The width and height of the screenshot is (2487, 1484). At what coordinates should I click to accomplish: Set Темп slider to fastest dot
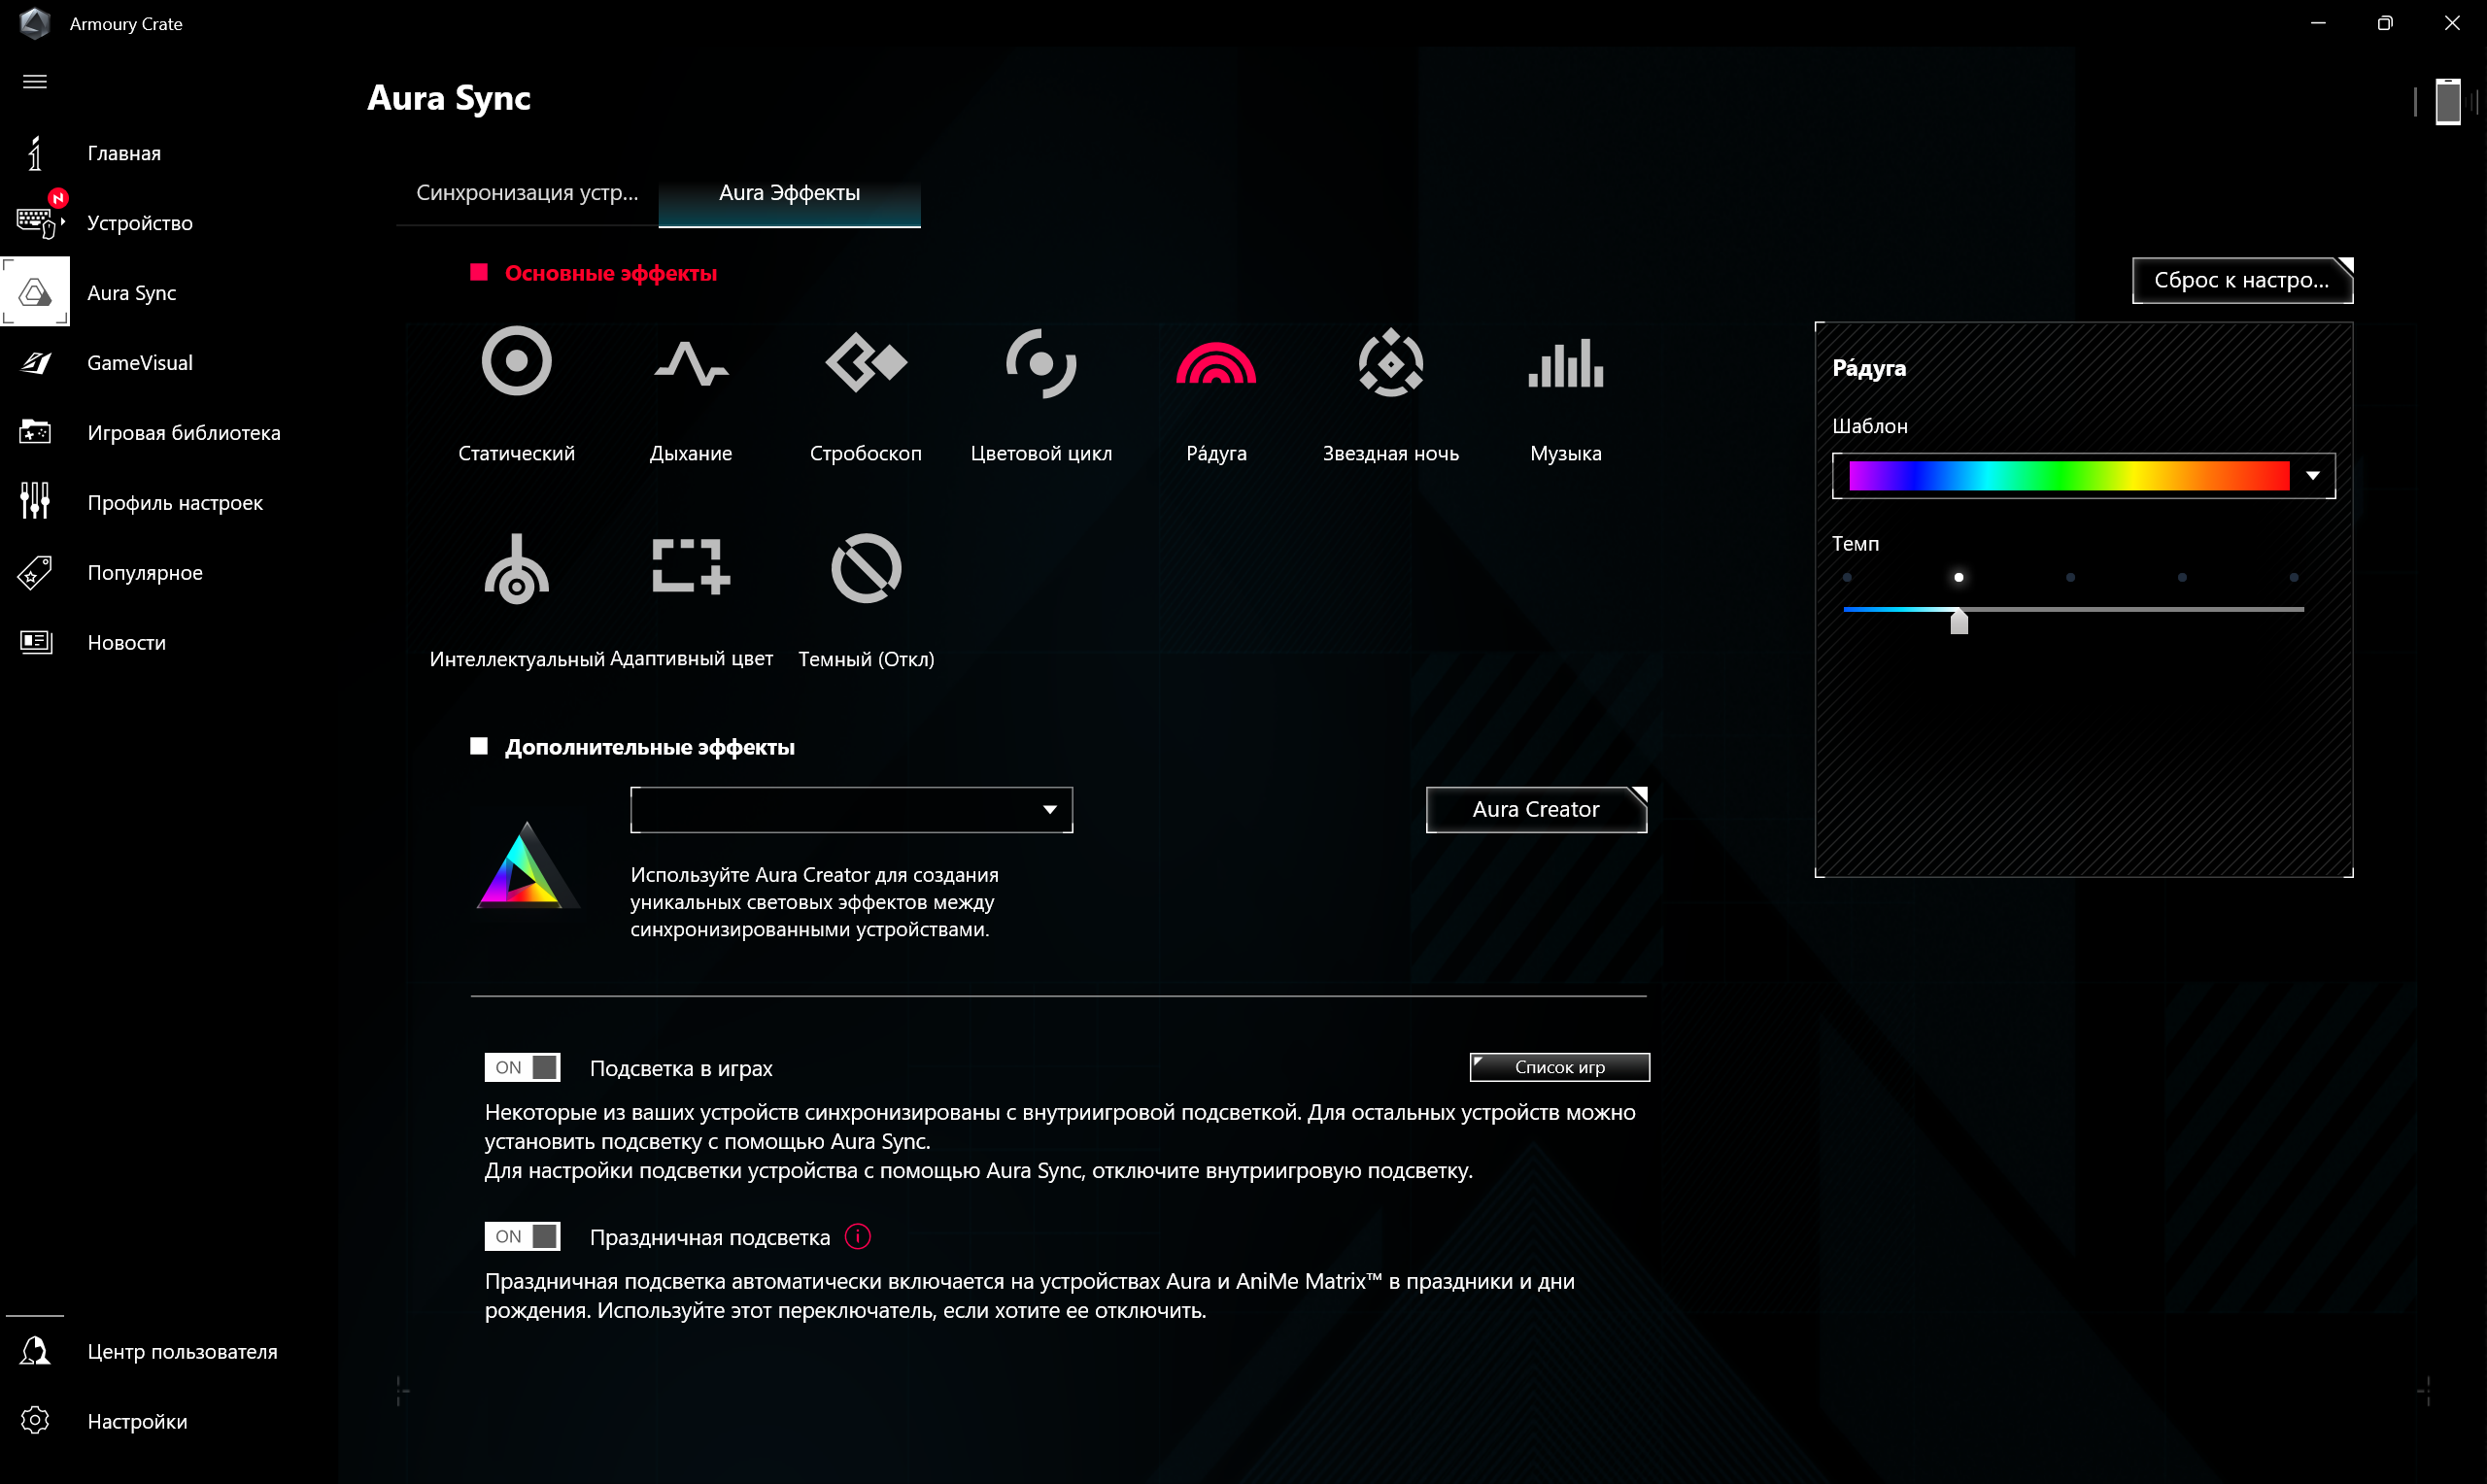click(x=2293, y=578)
